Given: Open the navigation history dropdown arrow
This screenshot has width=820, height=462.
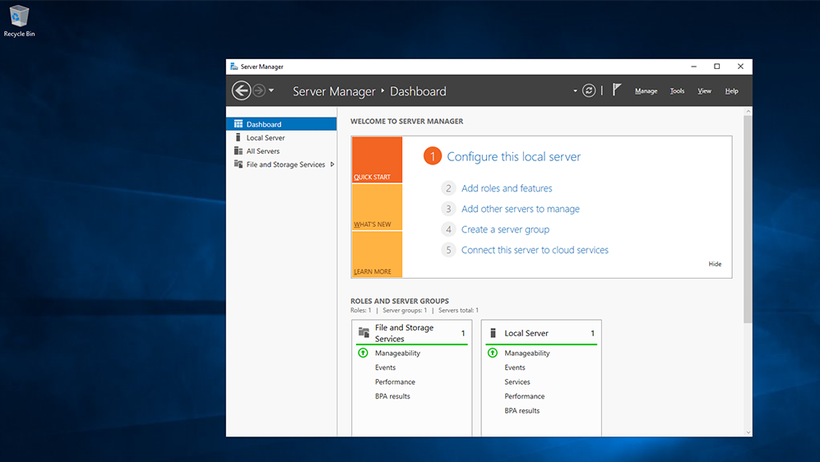Looking at the screenshot, I should pos(271,91).
